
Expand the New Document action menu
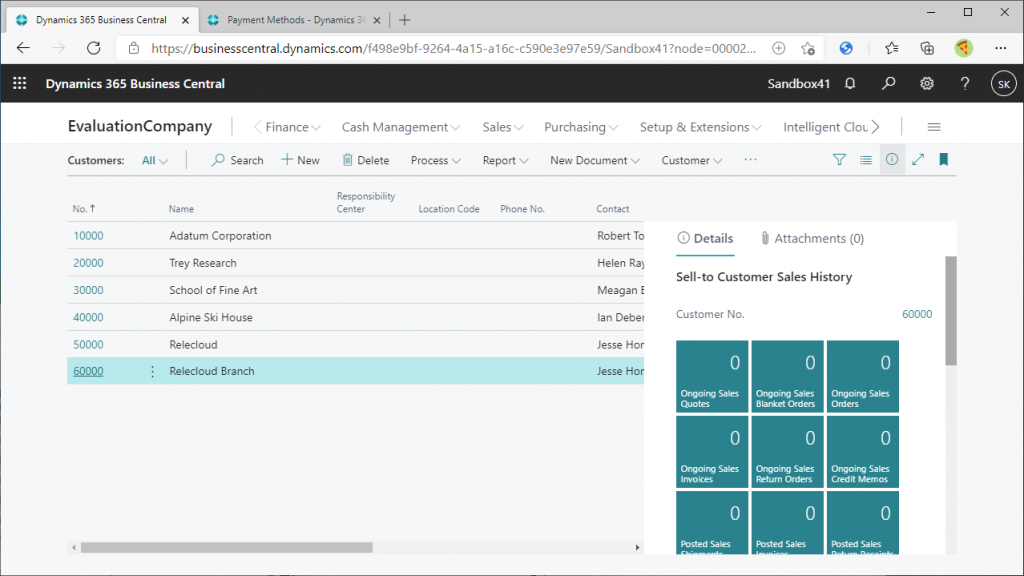click(x=595, y=161)
